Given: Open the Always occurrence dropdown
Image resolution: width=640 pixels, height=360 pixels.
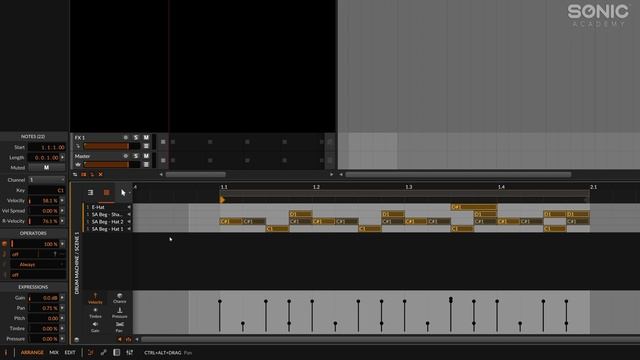Looking at the screenshot, I should [38, 264].
